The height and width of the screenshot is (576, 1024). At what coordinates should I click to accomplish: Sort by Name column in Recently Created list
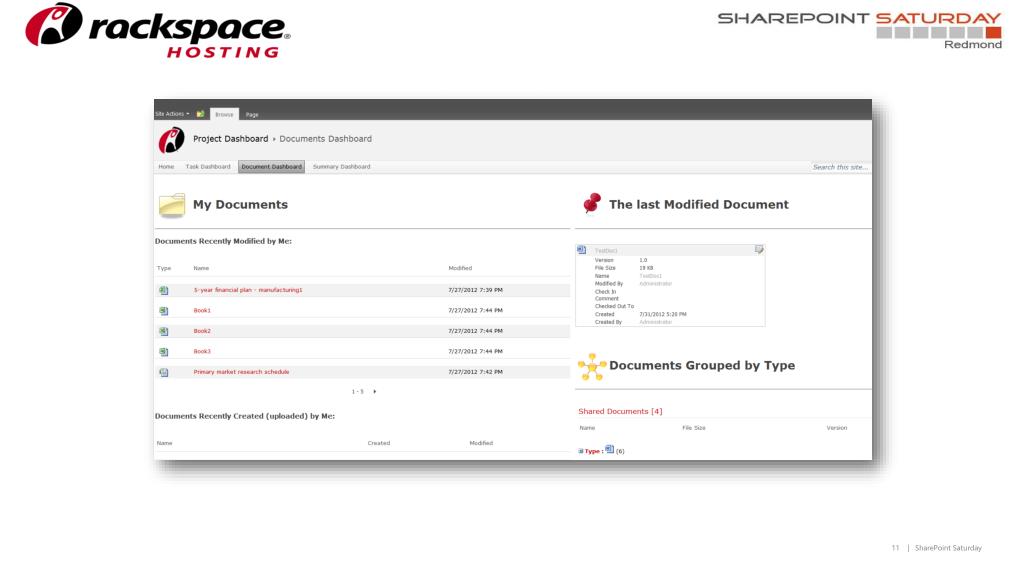(x=165, y=443)
